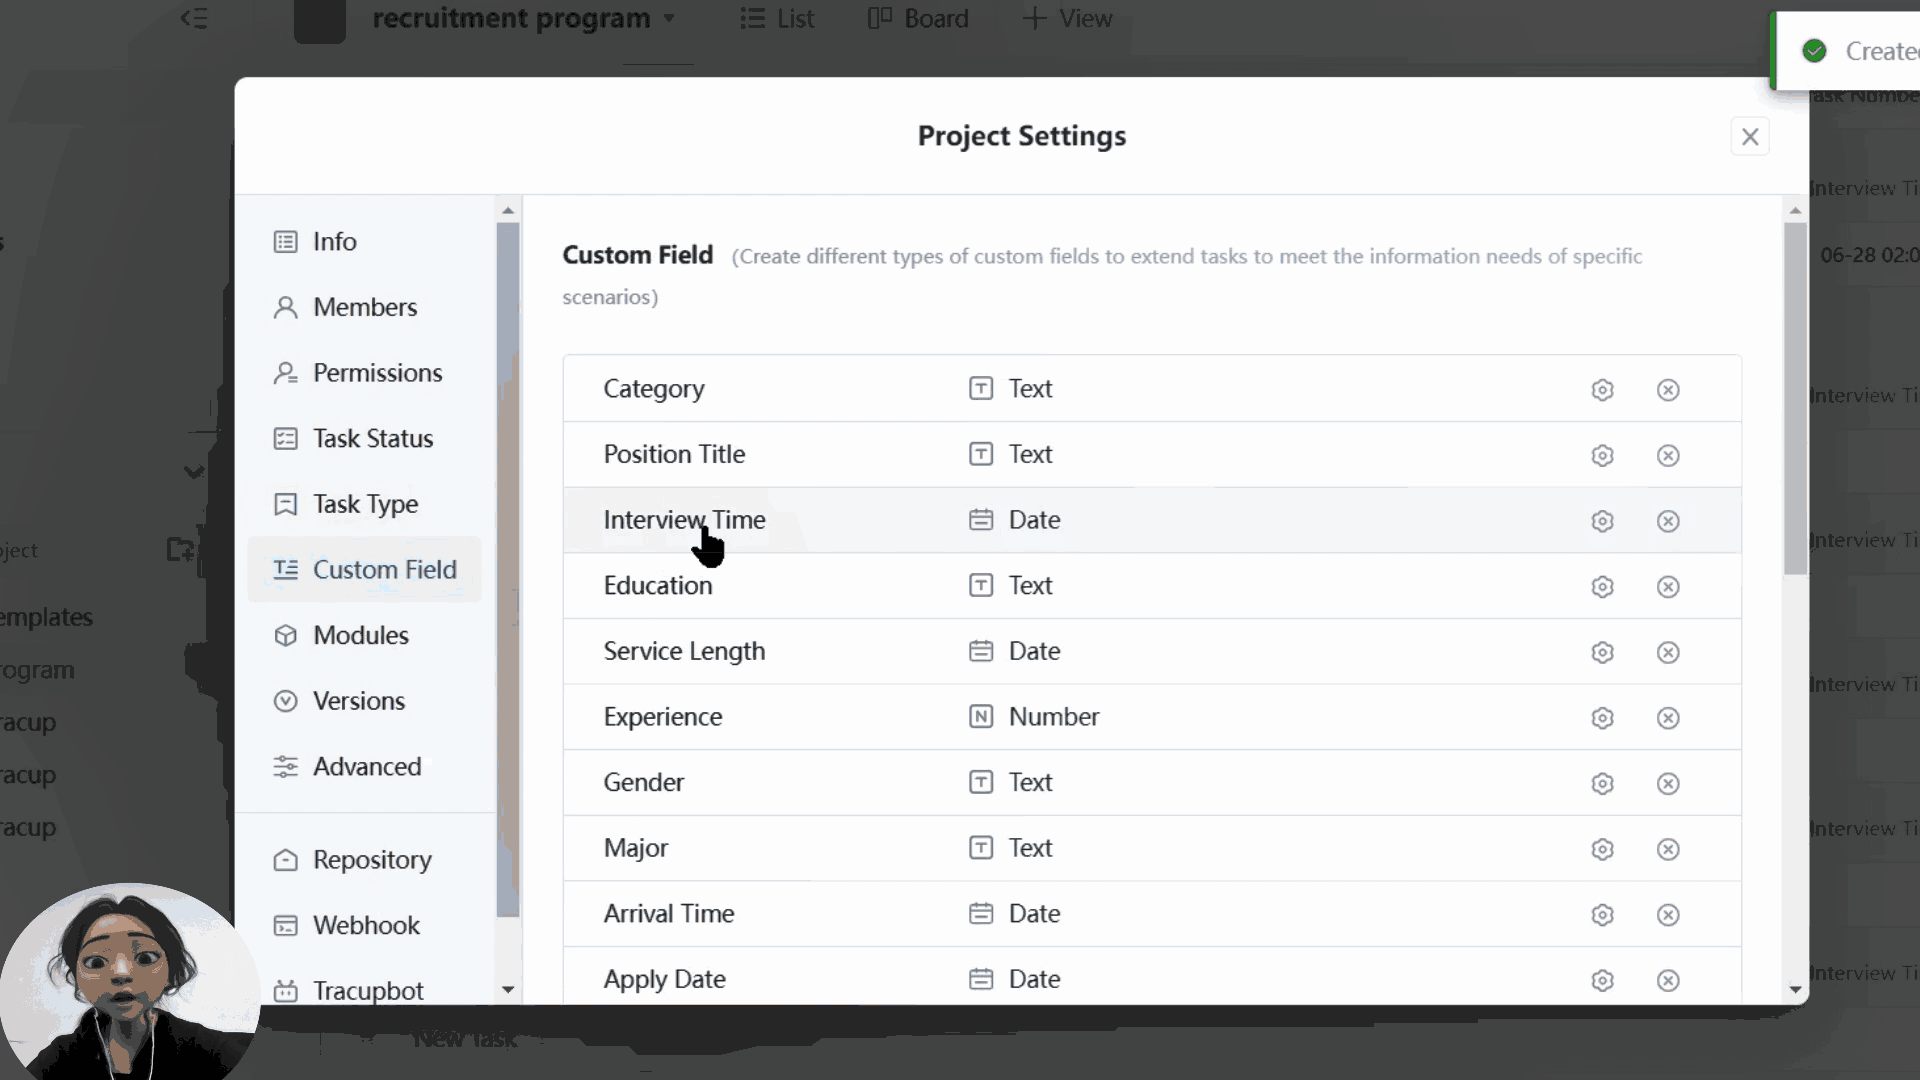Open the Webhook section icon
Image resolution: width=1920 pixels, height=1080 pixels.
(285, 925)
